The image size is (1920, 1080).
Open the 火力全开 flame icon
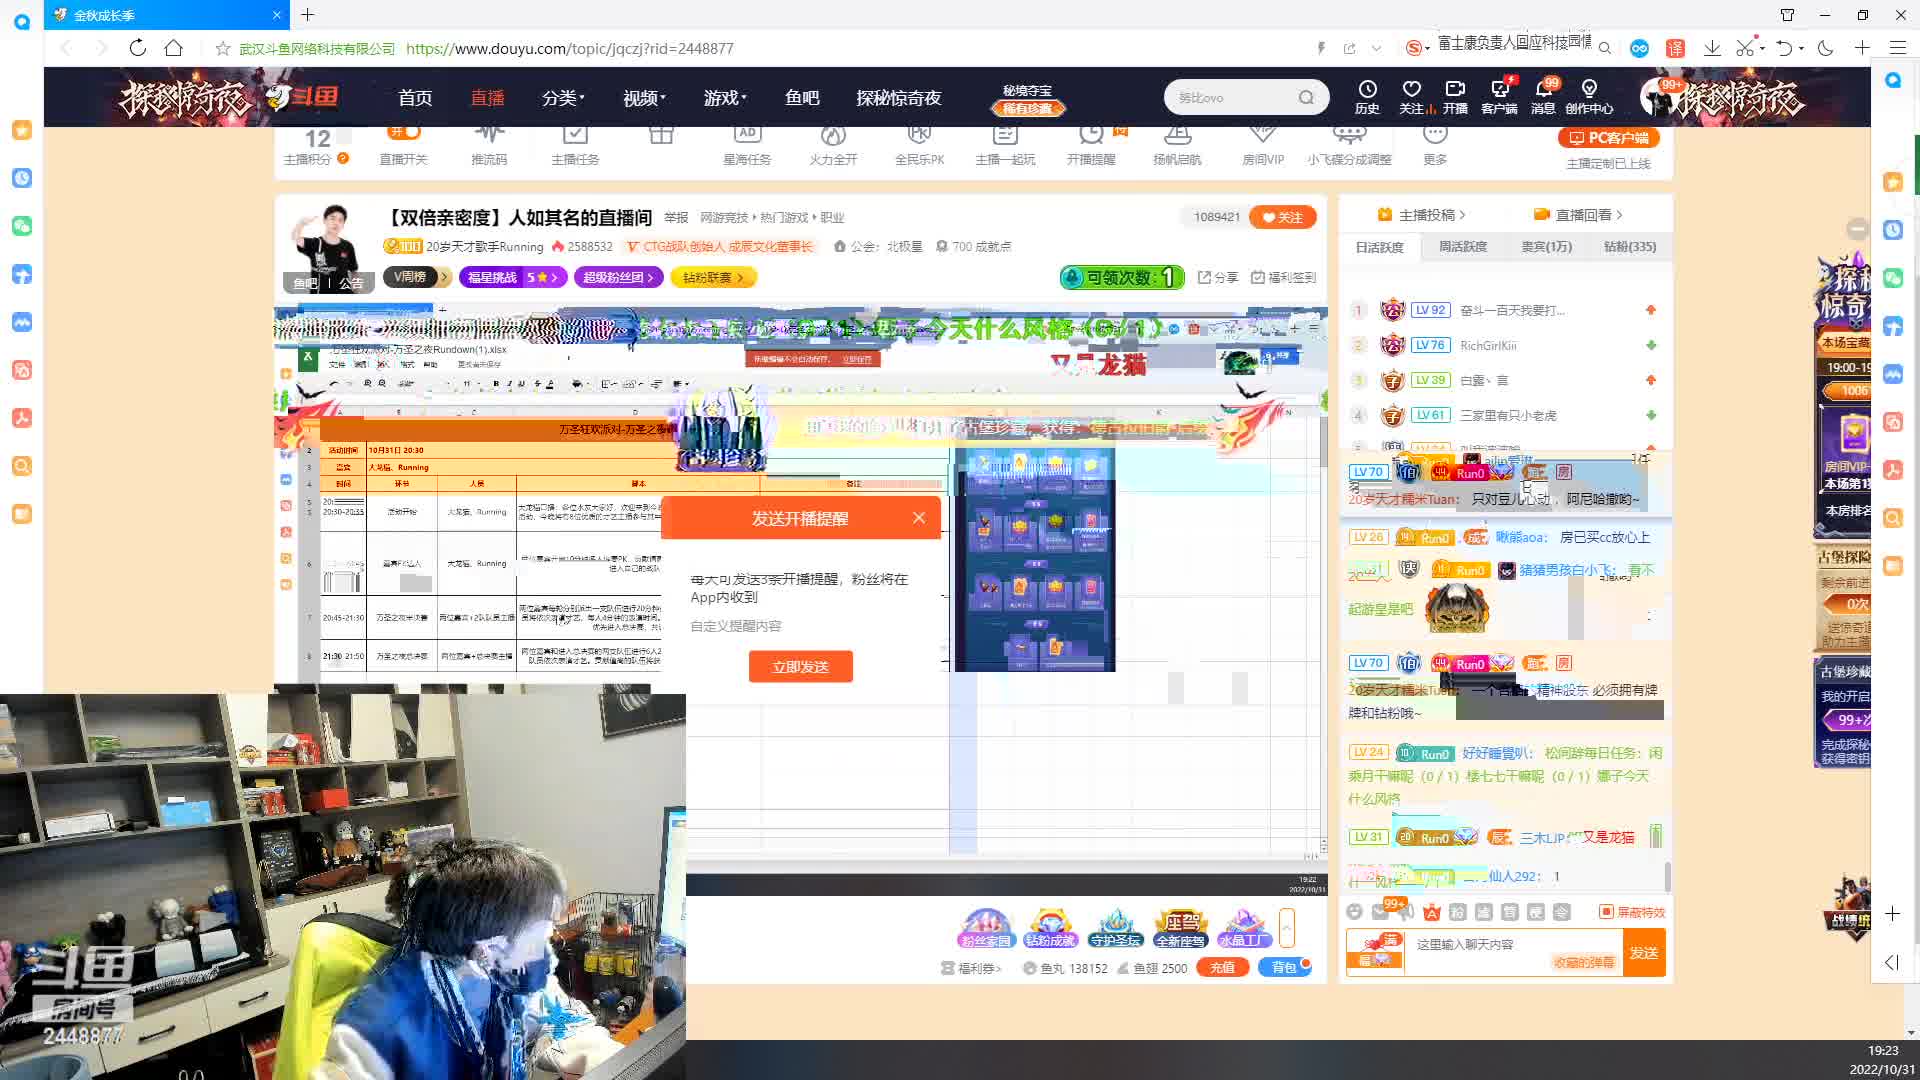[833, 145]
